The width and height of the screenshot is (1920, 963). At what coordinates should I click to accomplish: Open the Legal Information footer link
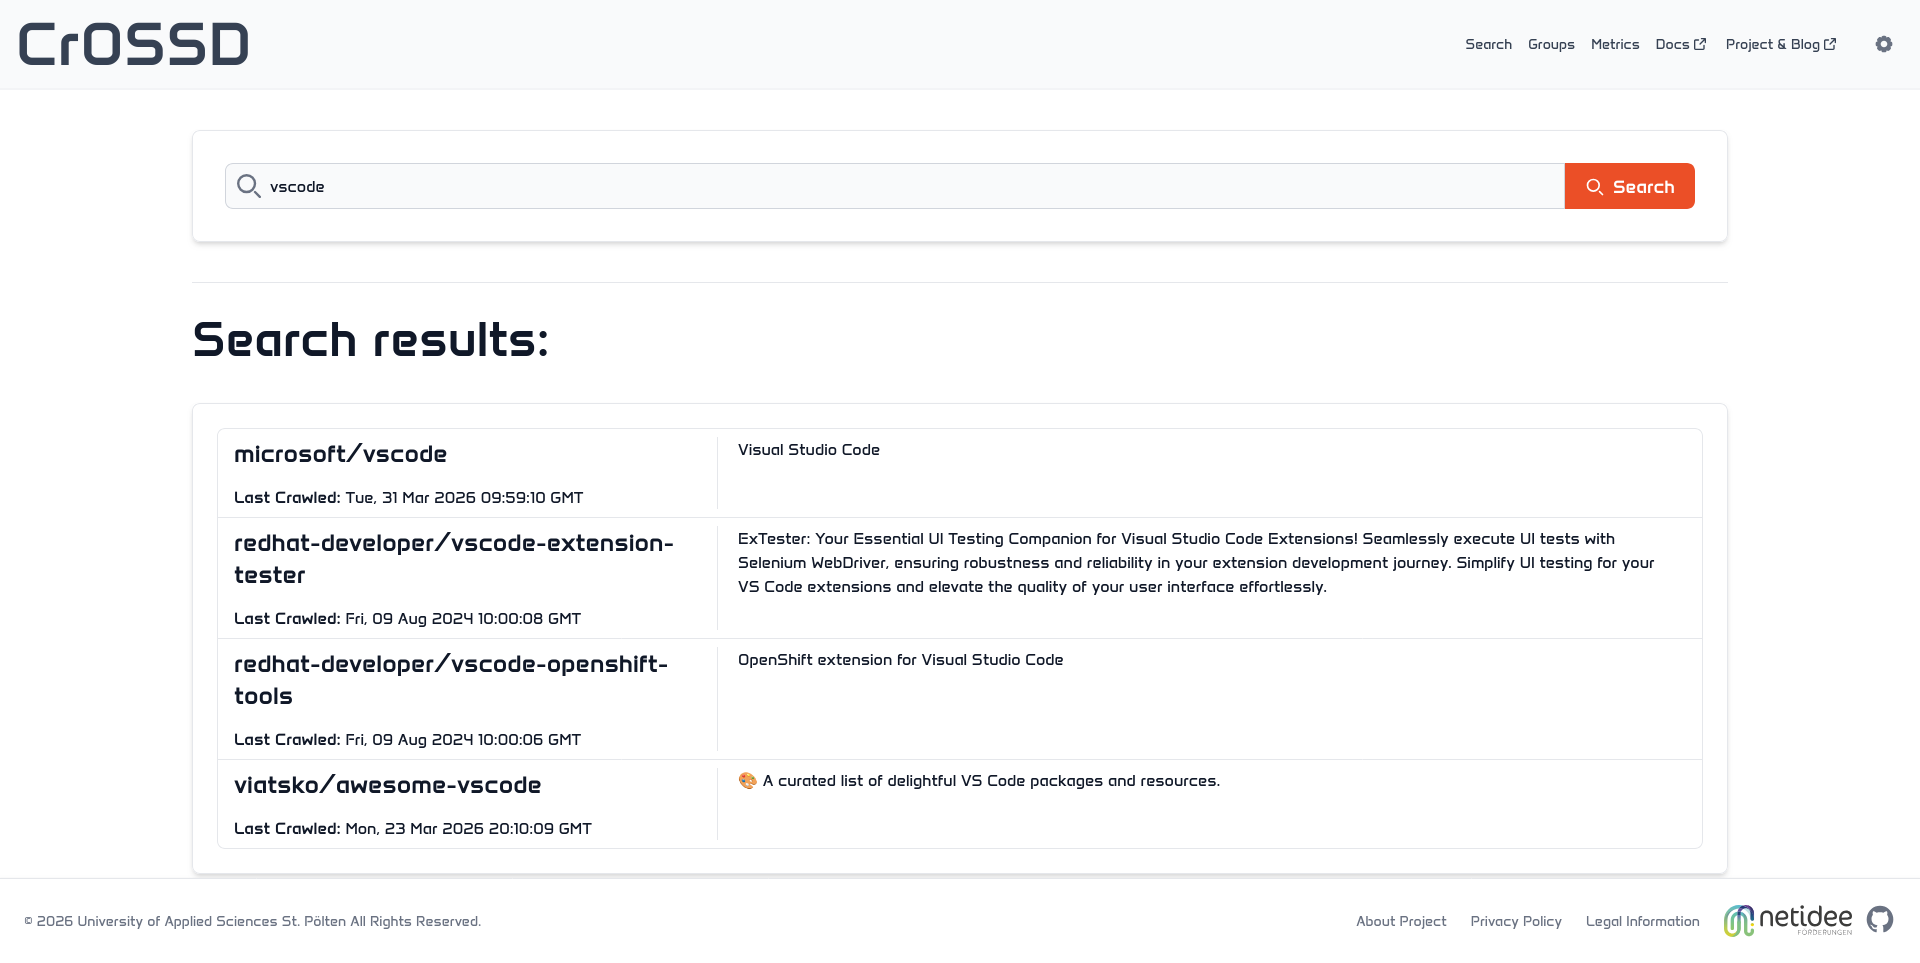click(1642, 921)
